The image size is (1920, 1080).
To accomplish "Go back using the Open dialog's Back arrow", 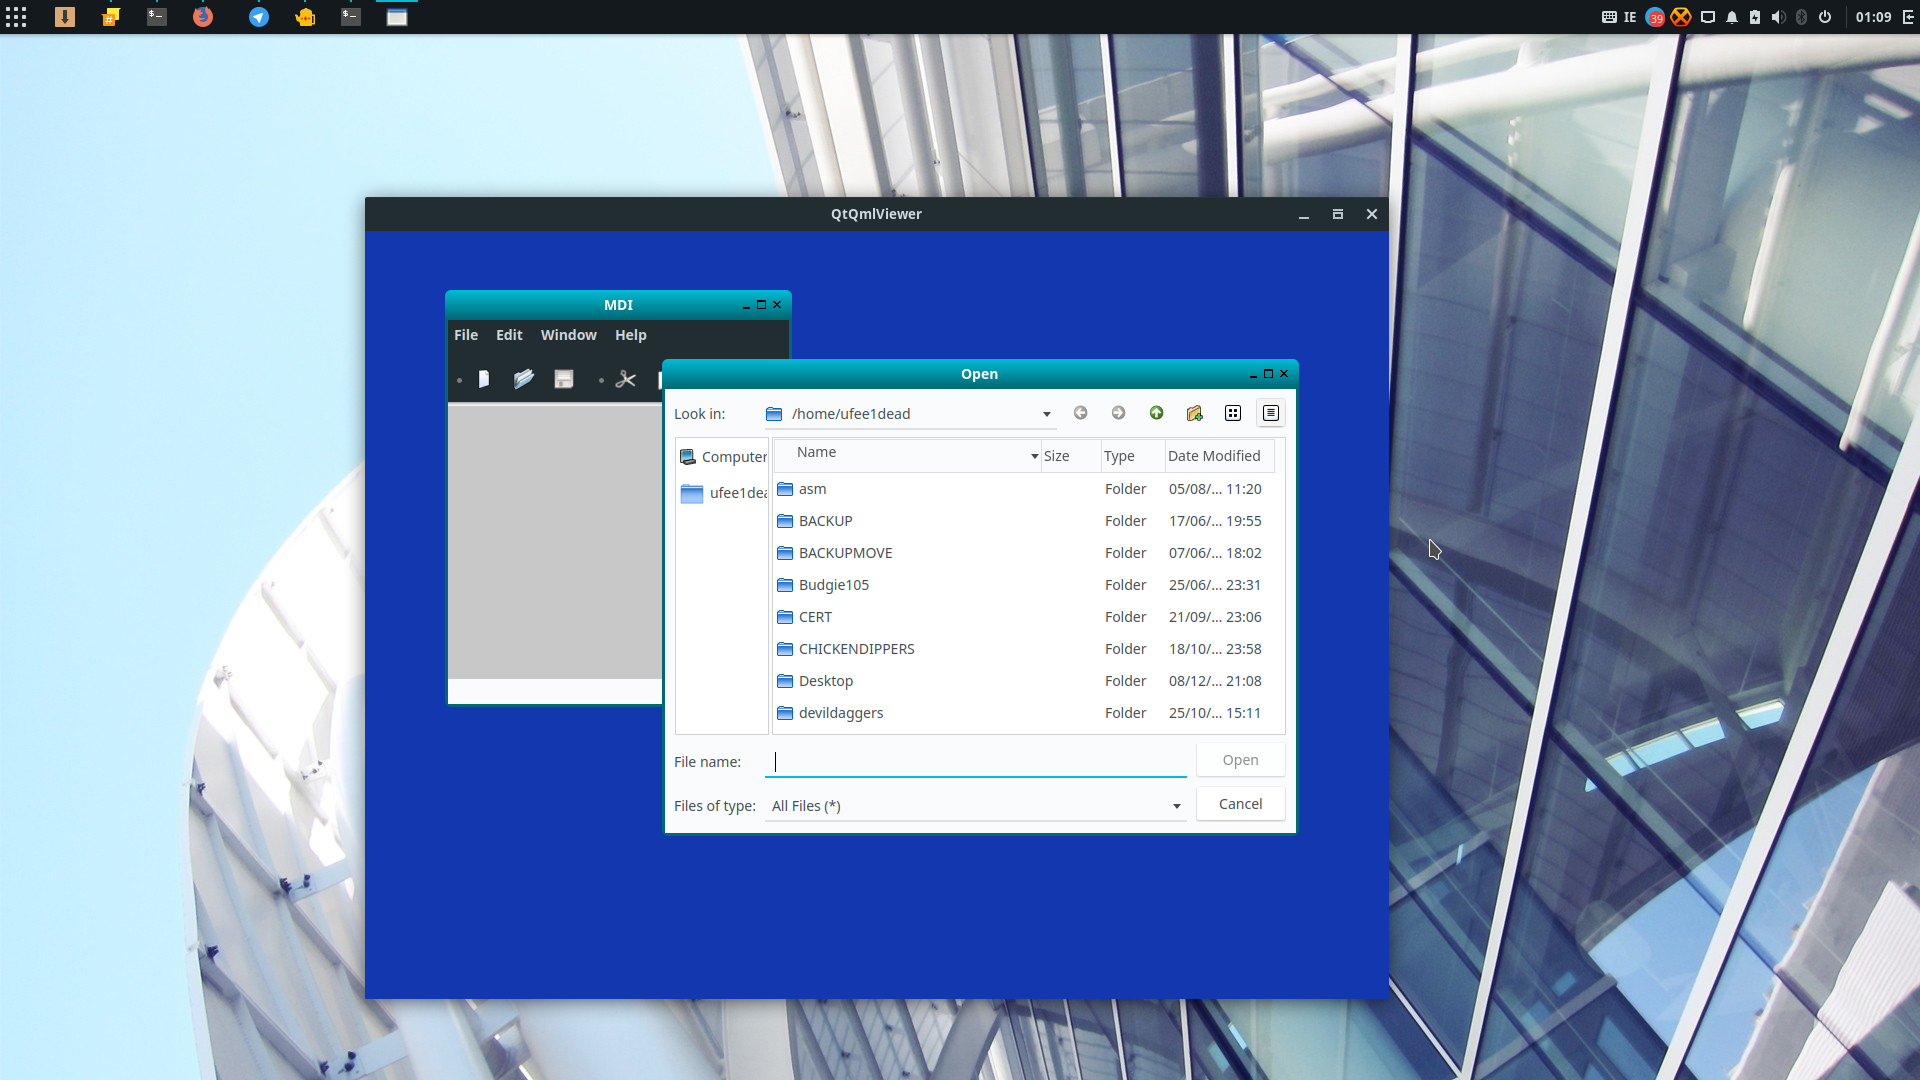I will (1081, 413).
